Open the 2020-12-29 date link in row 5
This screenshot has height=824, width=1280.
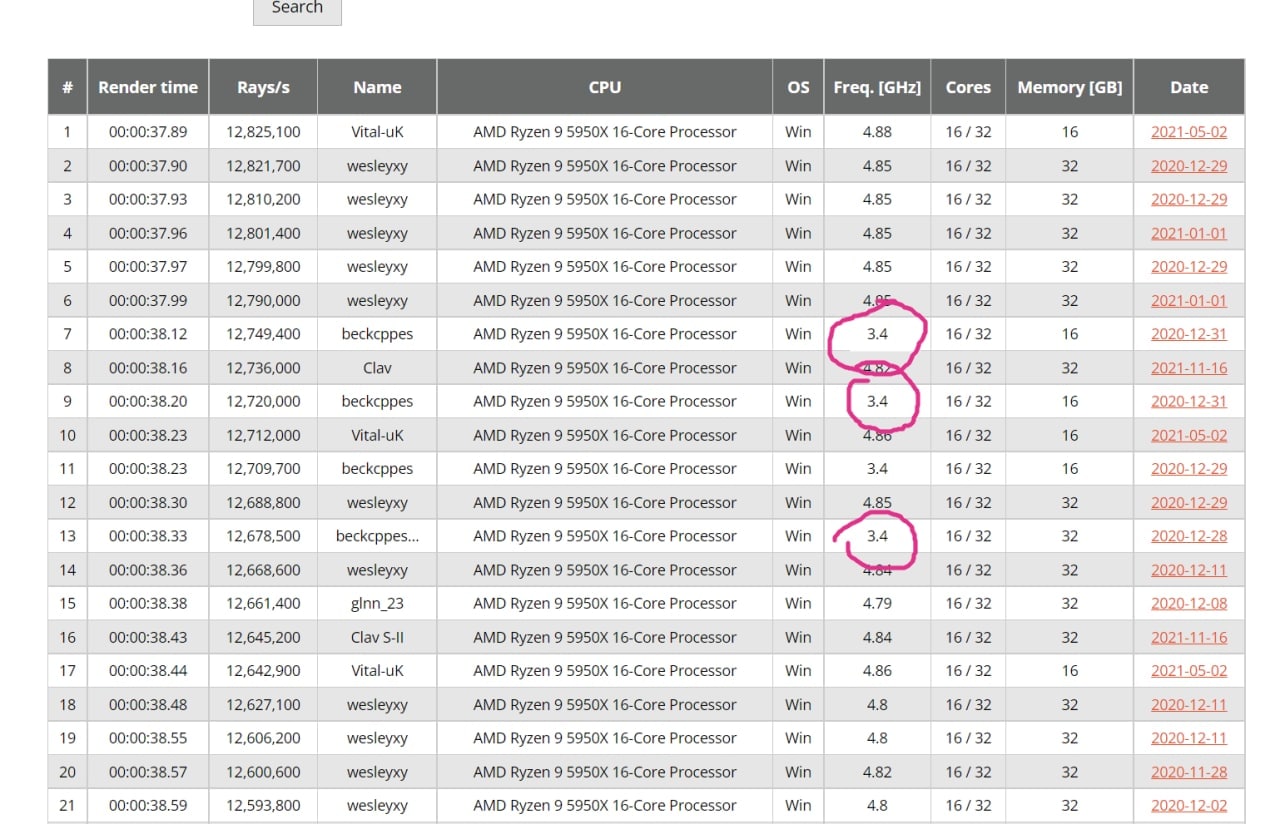(1189, 267)
